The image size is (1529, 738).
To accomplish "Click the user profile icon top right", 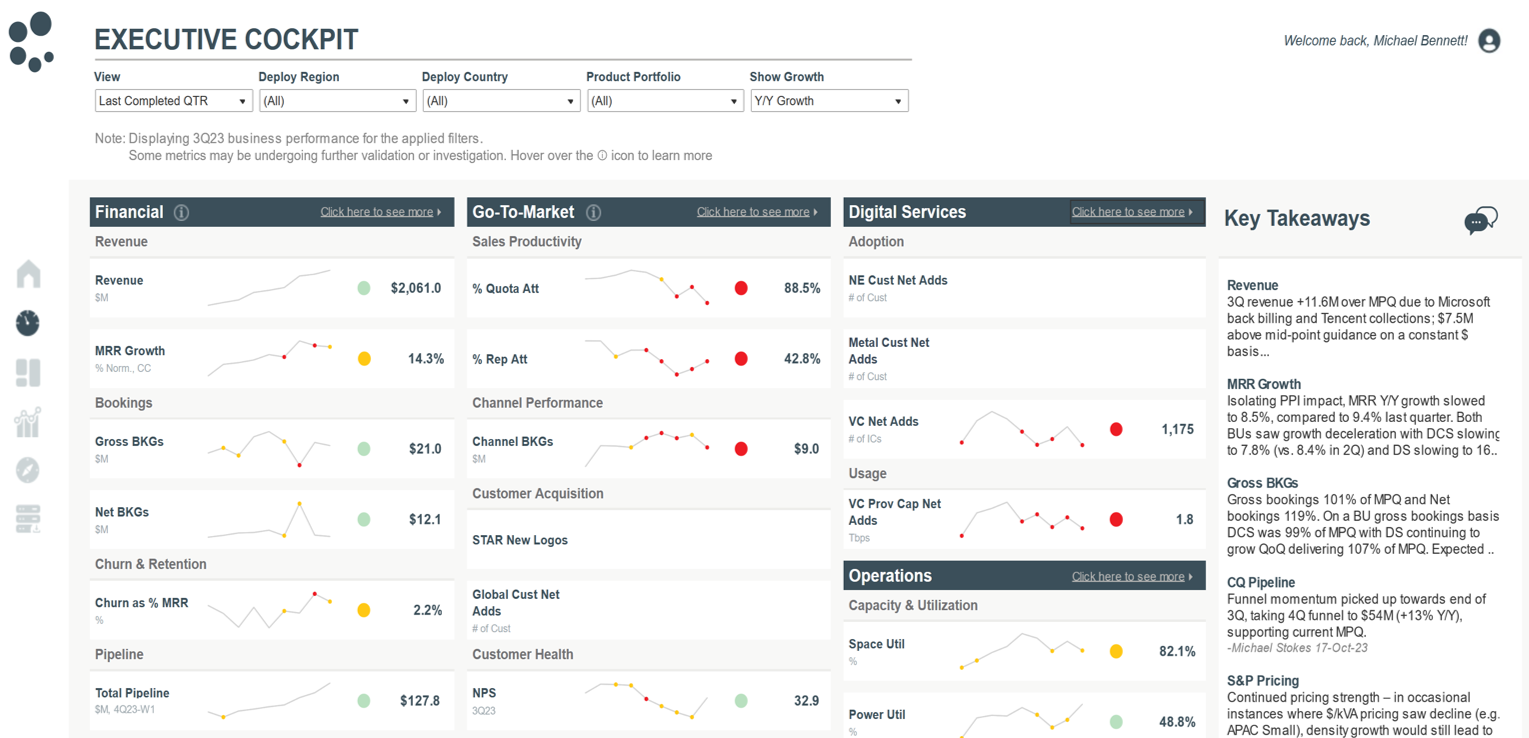I will (1489, 41).
